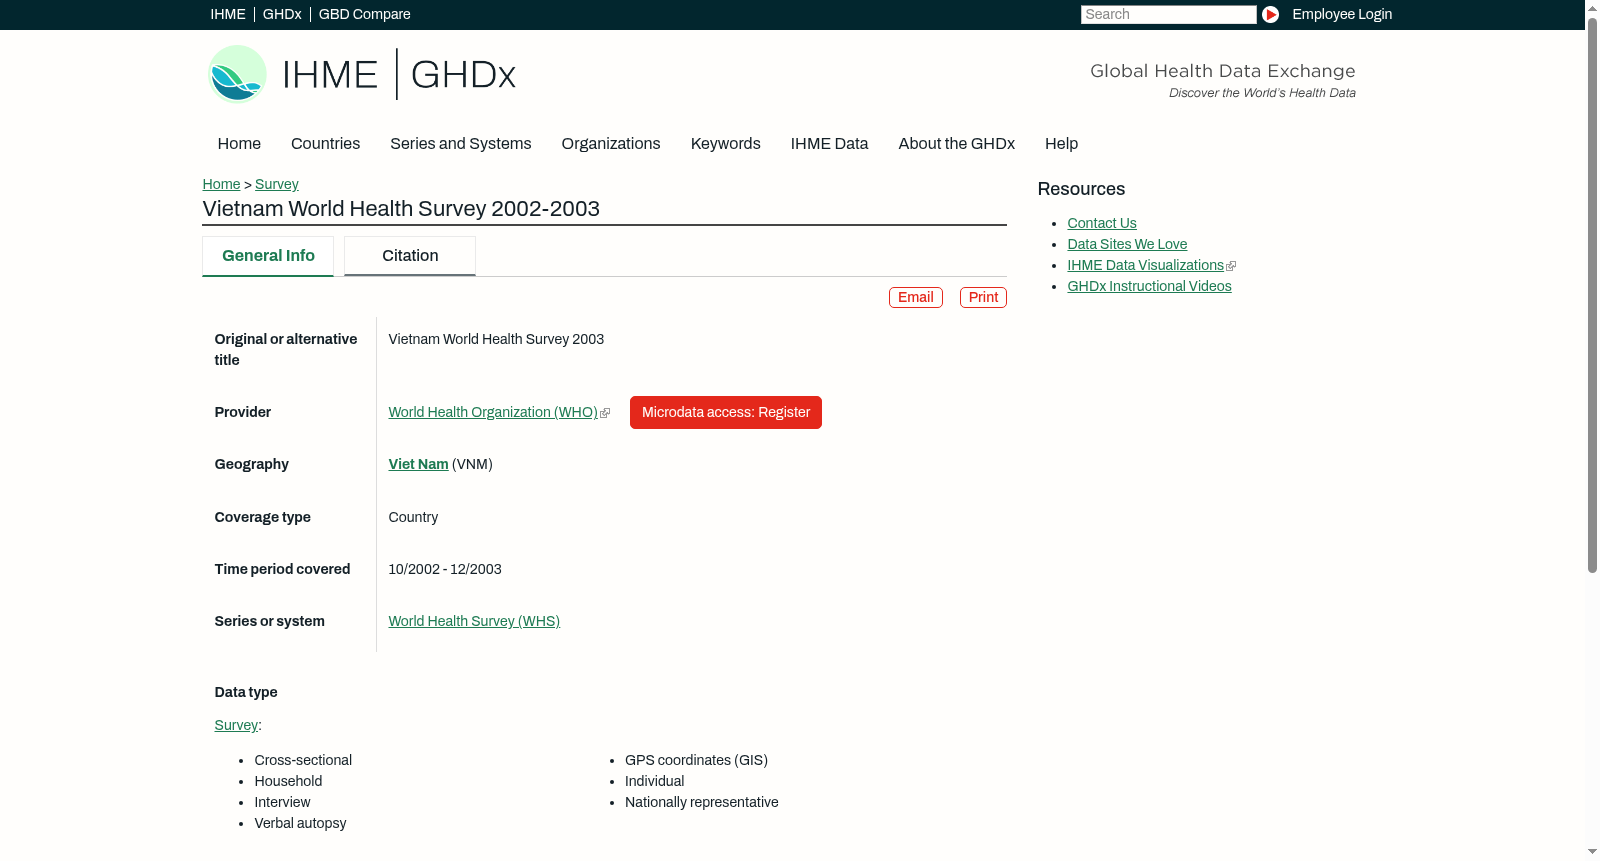This screenshot has width=1600, height=861.
Task: Click the Print button
Action: [x=983, y=297]
